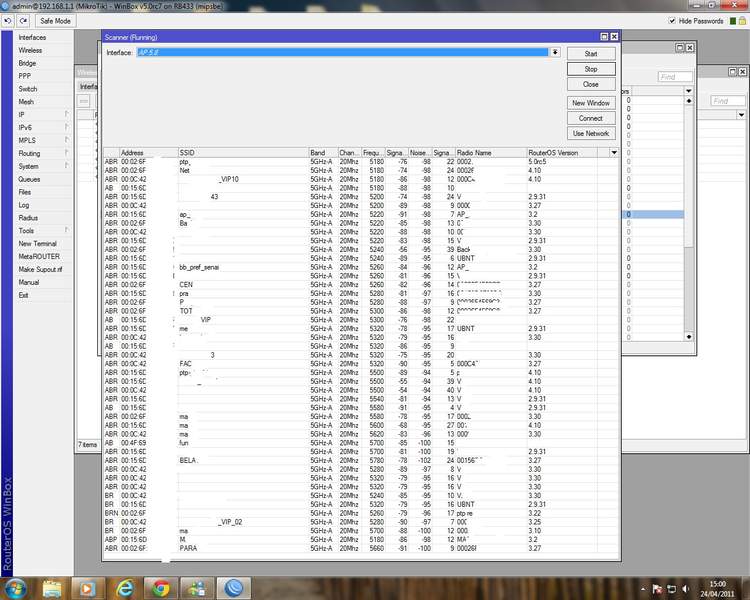Image resolution: width=750 pixels, height=600 pixels.
Task: Open Windows Media Player from taskbar
Action: pyautogui.click(x=88, y=588)
